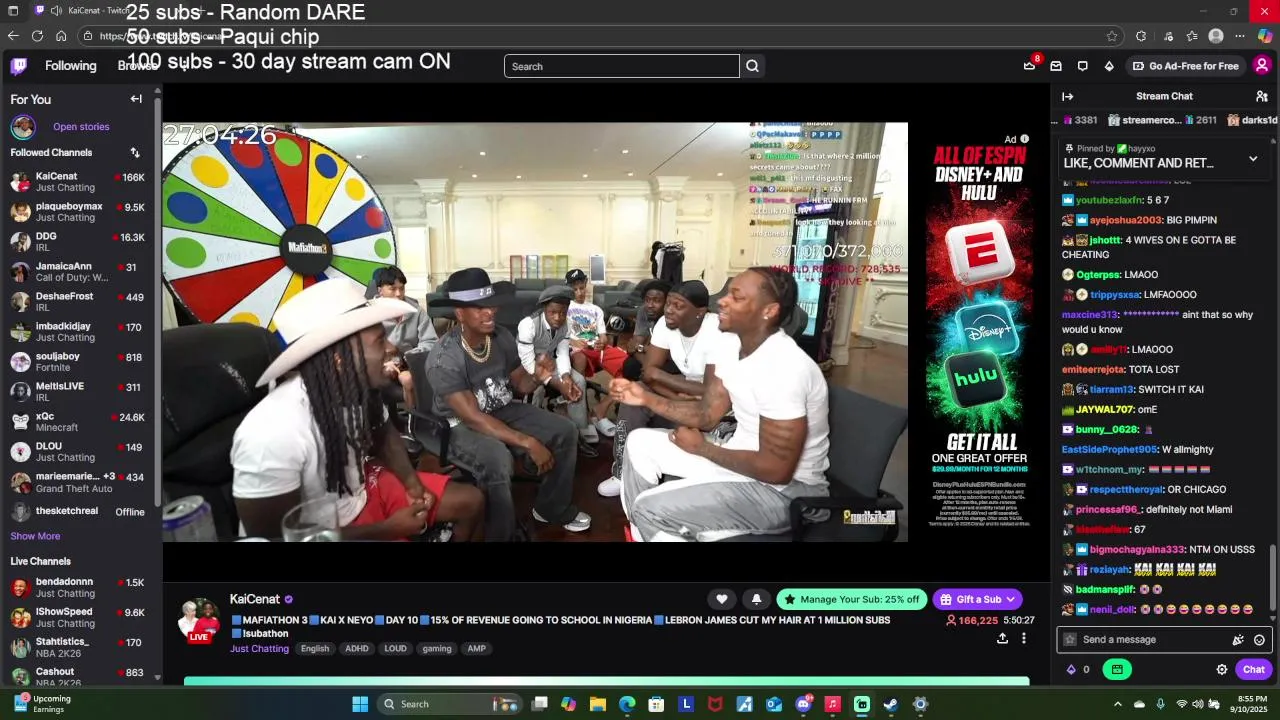Image resolution: width=1280 pixels, height=720 pixels.
Task: Open Steam from the taskbar
Action: click(890, 704)
